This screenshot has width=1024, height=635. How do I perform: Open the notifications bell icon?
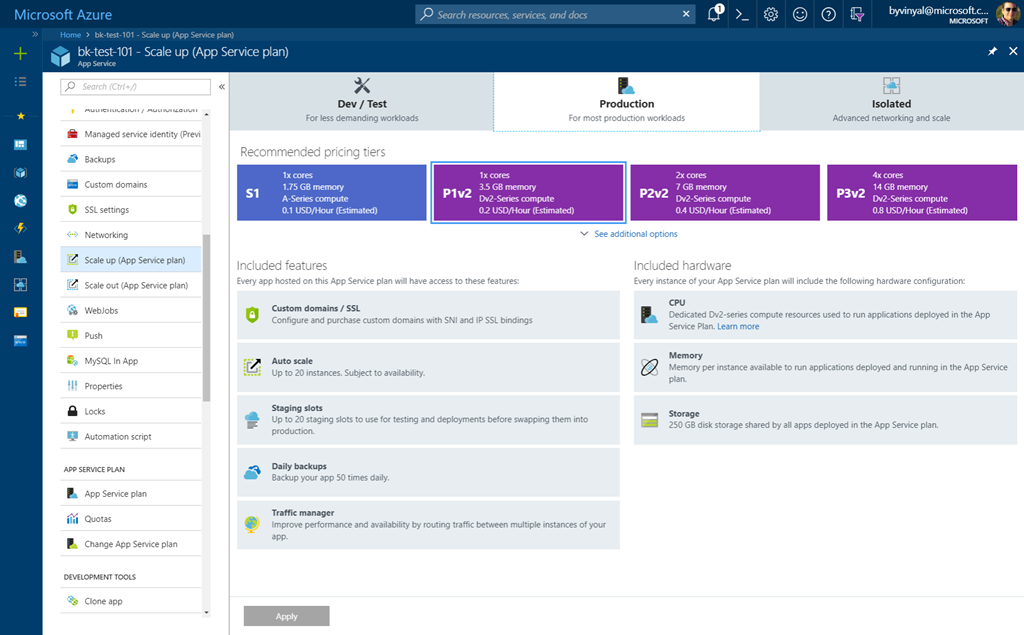(x=715, y=14)
